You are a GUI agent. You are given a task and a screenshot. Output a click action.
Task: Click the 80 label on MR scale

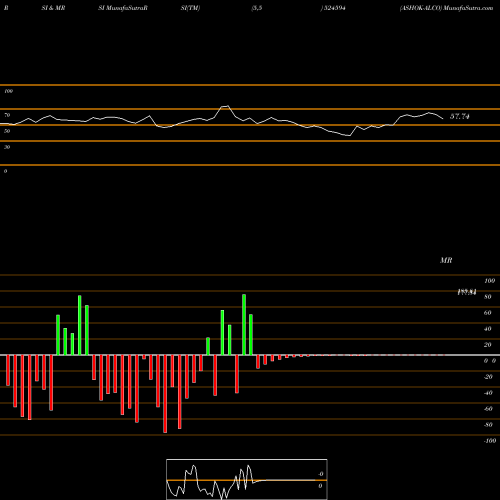(488, 297)
